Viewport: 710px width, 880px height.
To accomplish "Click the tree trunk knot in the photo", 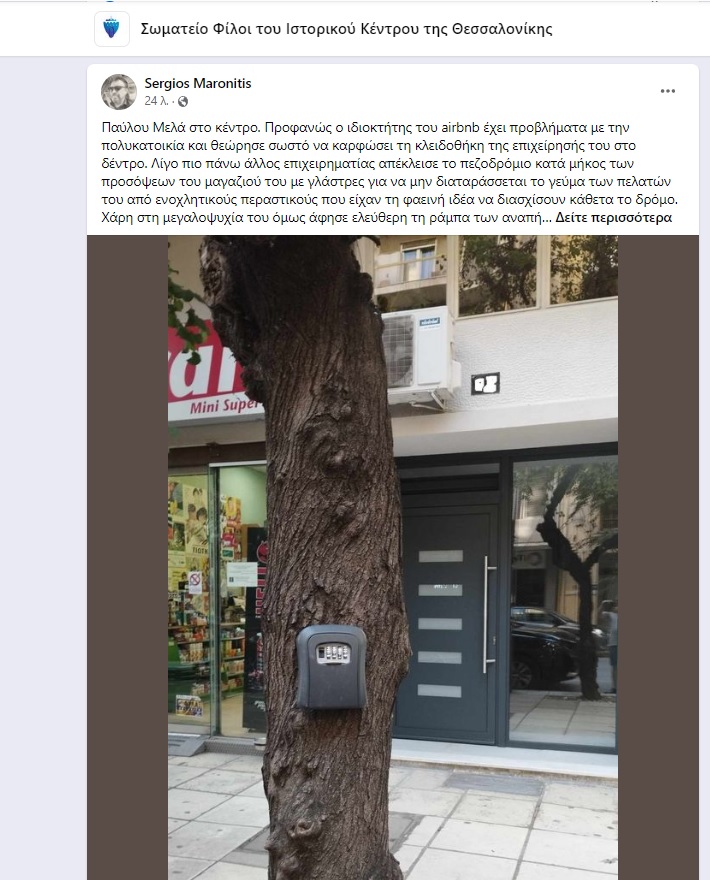I will 331,449.
